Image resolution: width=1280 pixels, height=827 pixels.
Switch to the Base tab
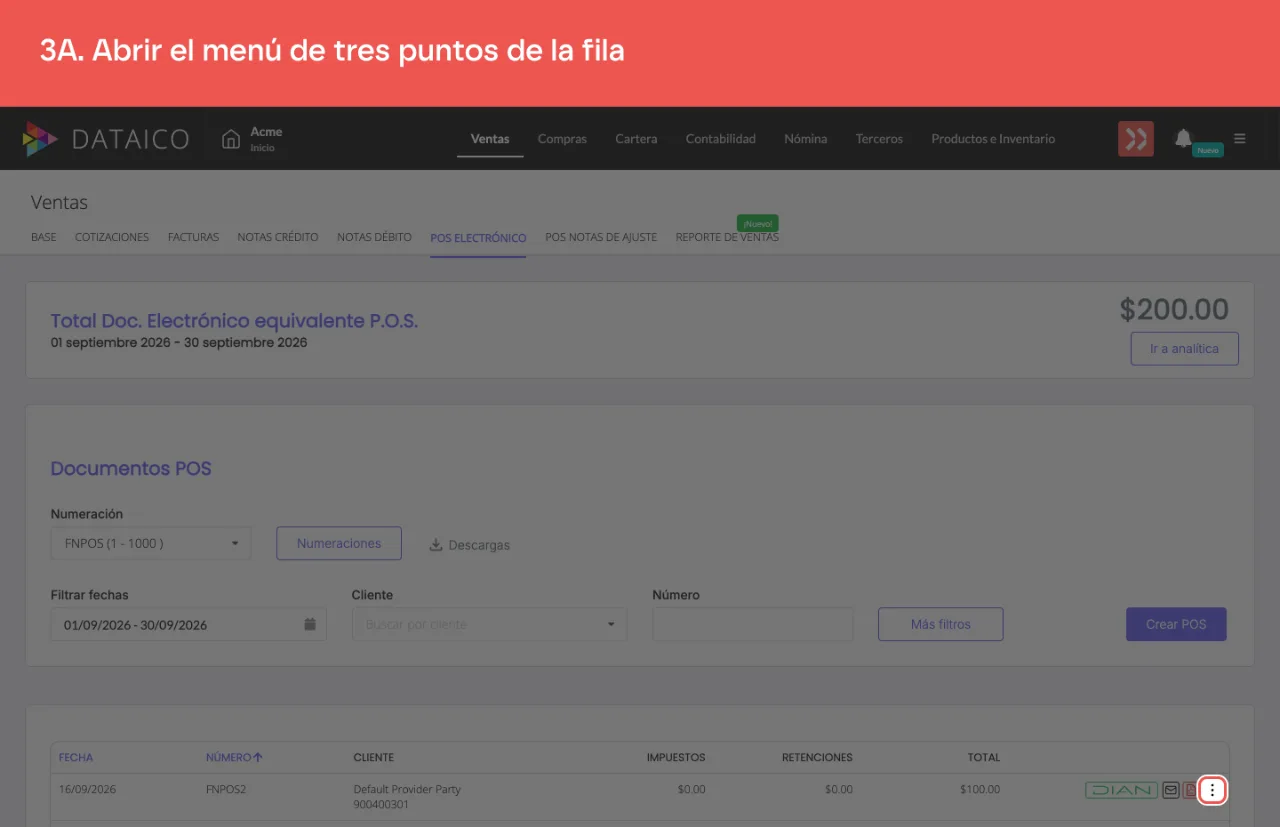(x=44, y=238)
